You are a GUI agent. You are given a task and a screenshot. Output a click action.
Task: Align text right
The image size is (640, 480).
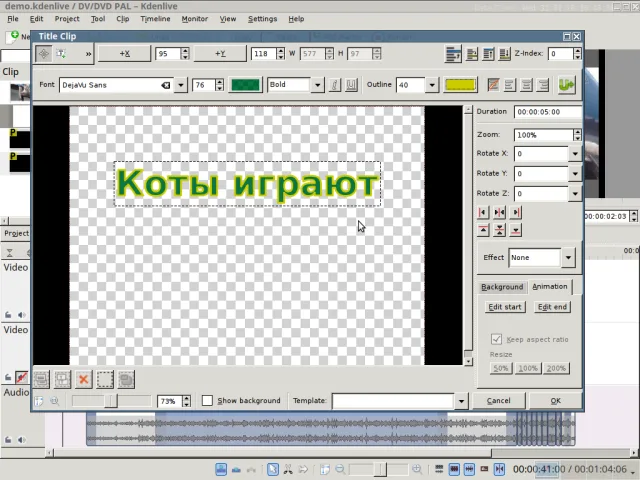543,85
